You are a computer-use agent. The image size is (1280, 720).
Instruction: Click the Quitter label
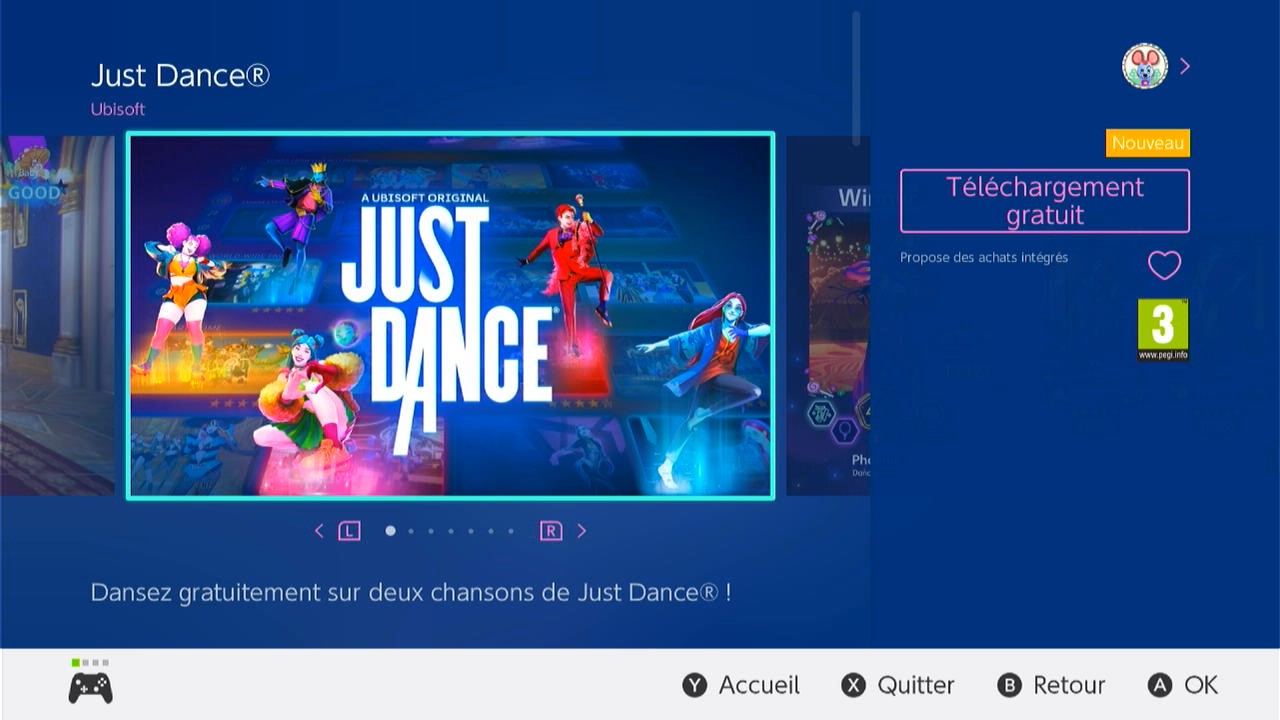pyautogui.click(x=916, y=685)
